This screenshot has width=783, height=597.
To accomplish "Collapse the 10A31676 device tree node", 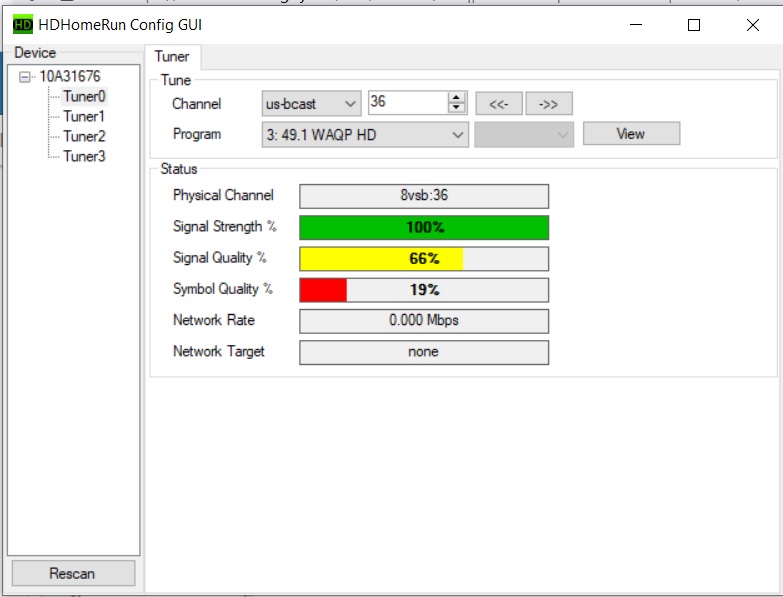I will [24, 77].
